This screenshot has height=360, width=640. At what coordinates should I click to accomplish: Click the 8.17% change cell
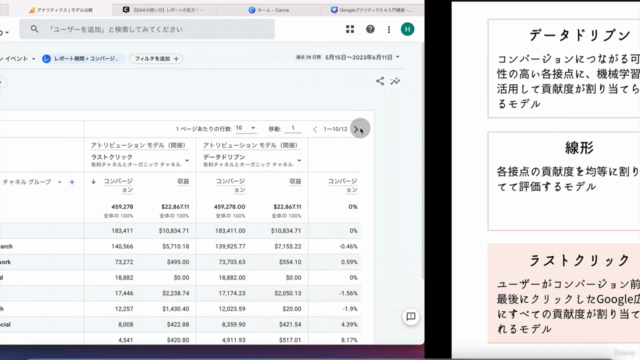(x=349, y=340)
